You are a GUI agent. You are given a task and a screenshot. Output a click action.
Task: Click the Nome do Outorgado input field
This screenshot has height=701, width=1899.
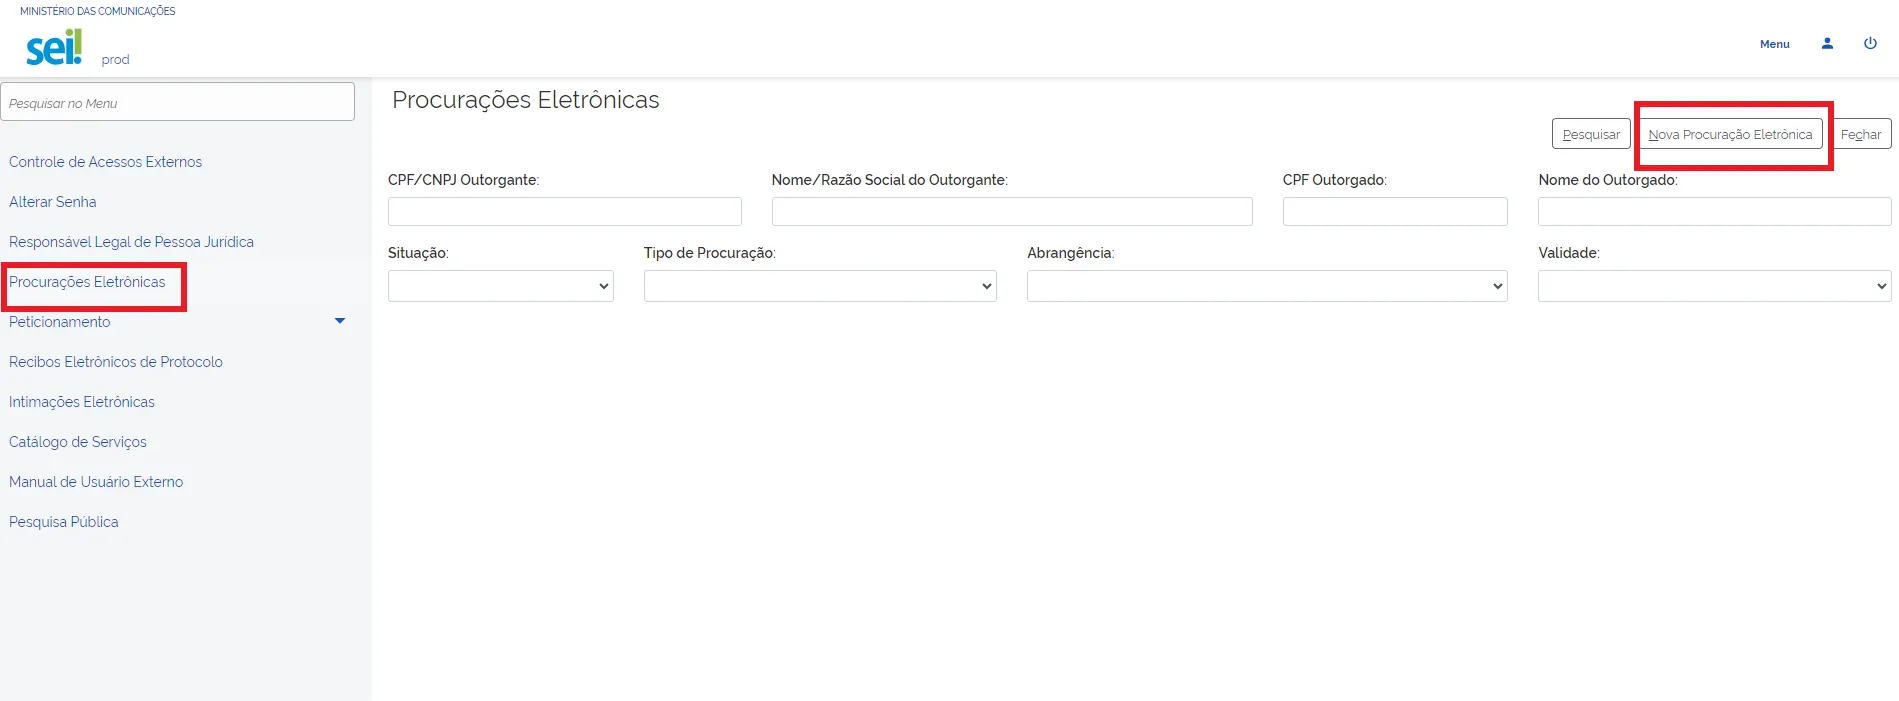pyautogui.click(x=1713, y=211)
